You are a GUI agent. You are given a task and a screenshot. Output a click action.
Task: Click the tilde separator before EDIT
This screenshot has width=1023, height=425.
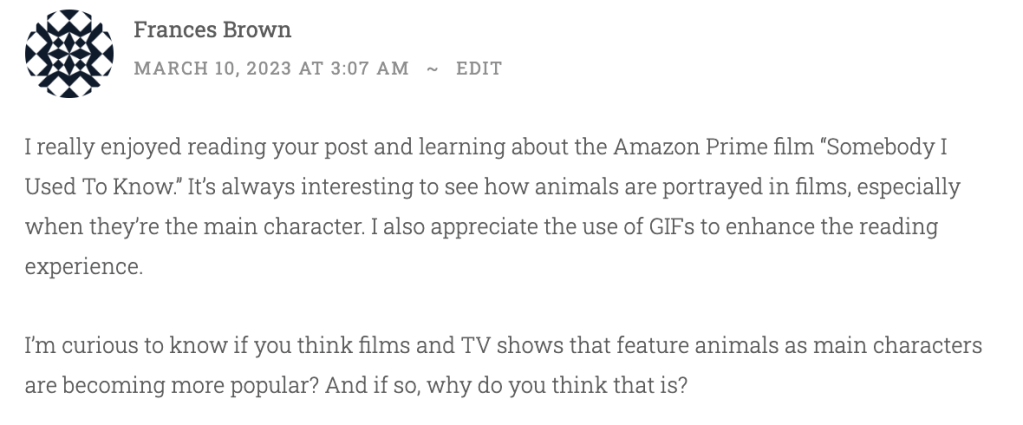click(x=432, y=68)
